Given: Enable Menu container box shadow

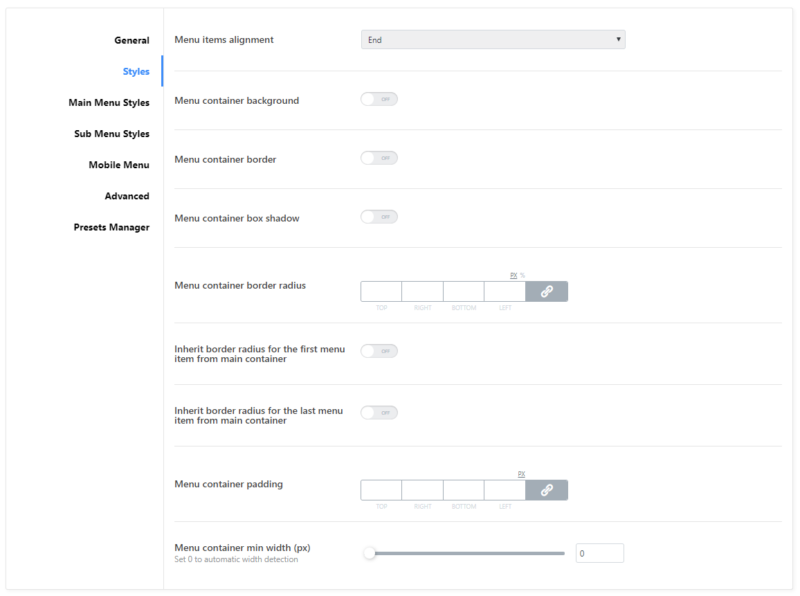Looking at the screenshot, I should pyautogui.click(x=379, y=216).
